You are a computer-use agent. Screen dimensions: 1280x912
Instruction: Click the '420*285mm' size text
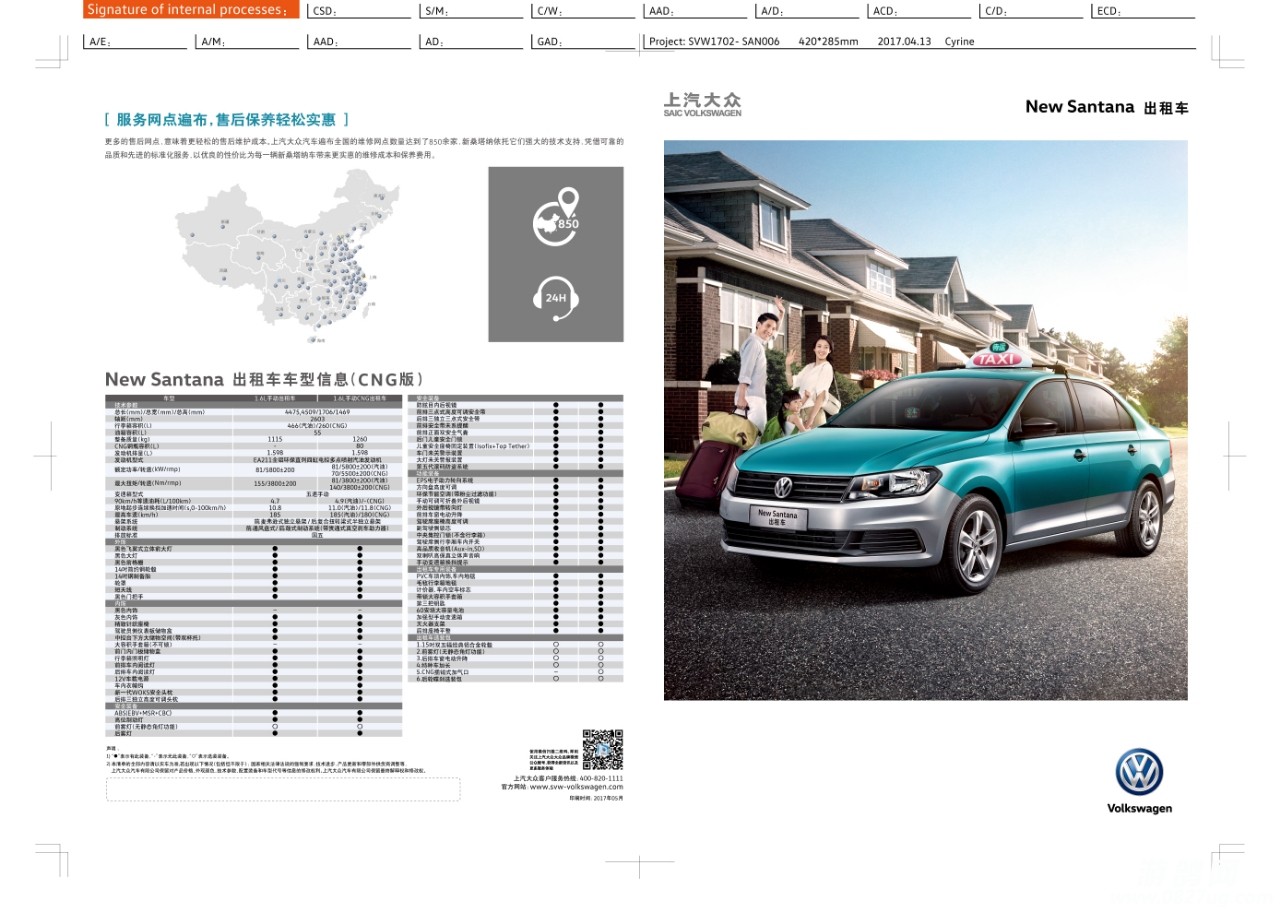point(828,42)
